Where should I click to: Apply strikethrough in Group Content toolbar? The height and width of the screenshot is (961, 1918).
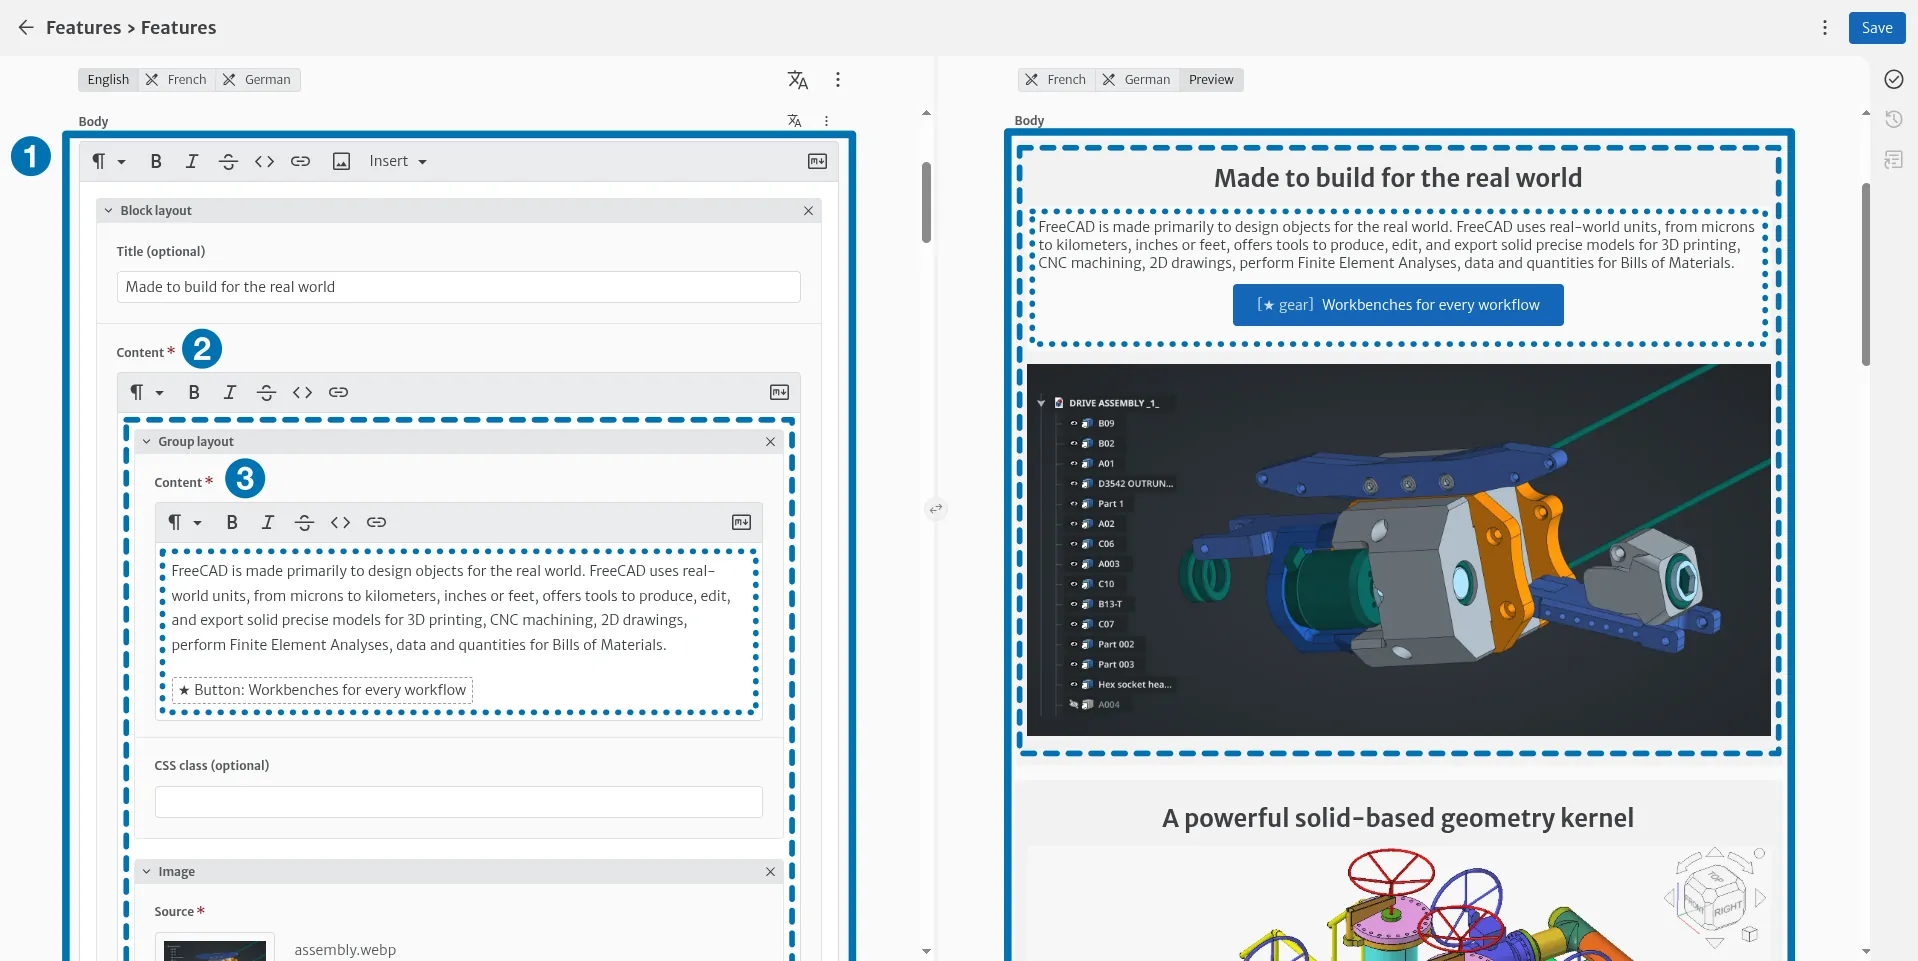pyautogui.click(x=304, y=522)
